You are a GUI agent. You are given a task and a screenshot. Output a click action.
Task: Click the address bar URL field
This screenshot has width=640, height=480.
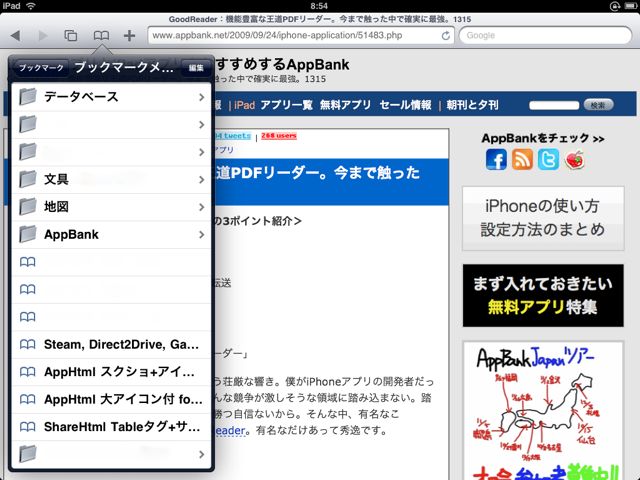coord(301,36)
